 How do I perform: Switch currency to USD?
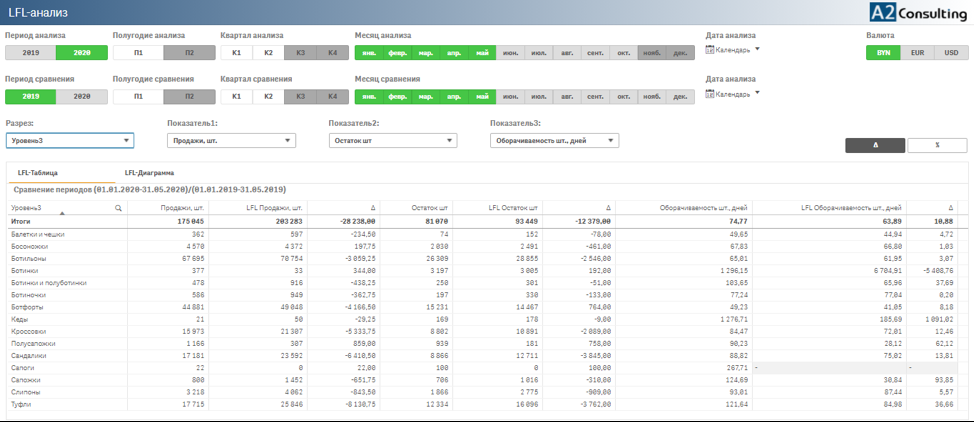tap(951, 53)
